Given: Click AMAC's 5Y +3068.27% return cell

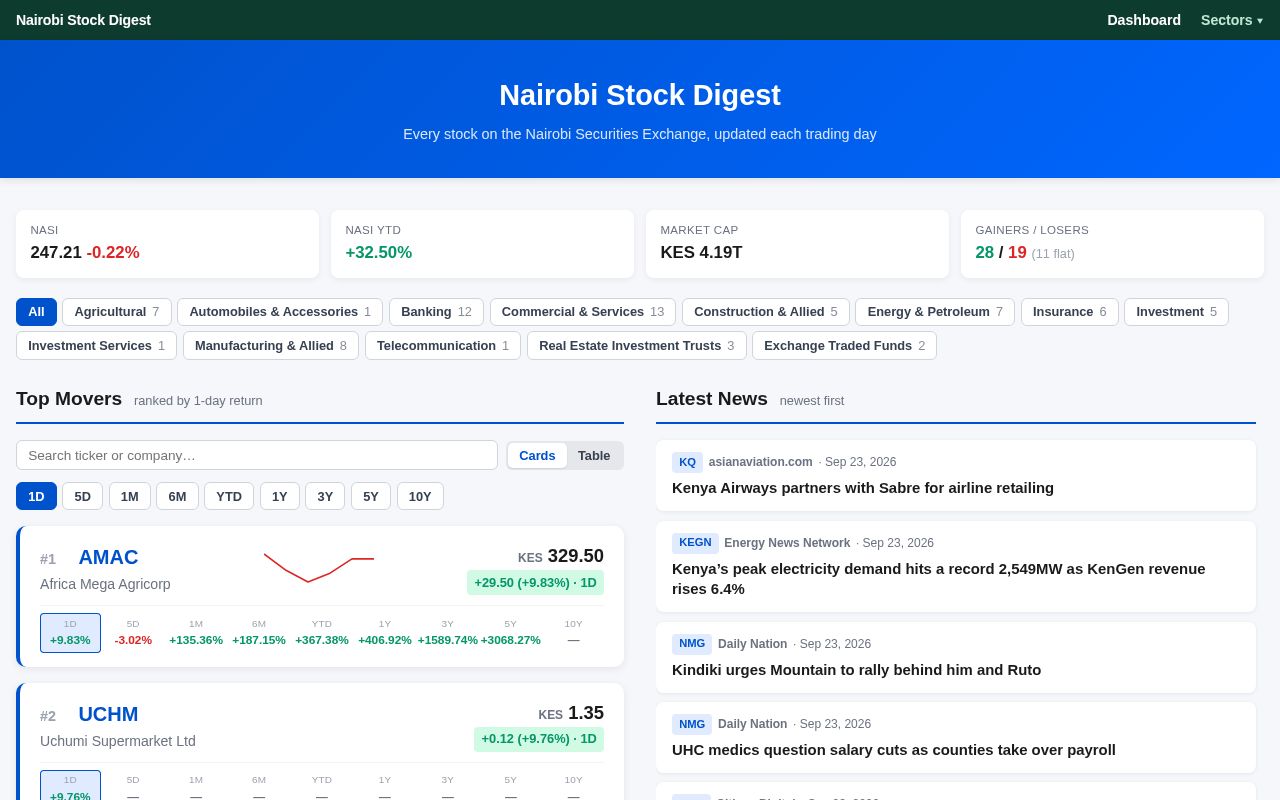Looking at the screenshot, I should click(511, 633).
